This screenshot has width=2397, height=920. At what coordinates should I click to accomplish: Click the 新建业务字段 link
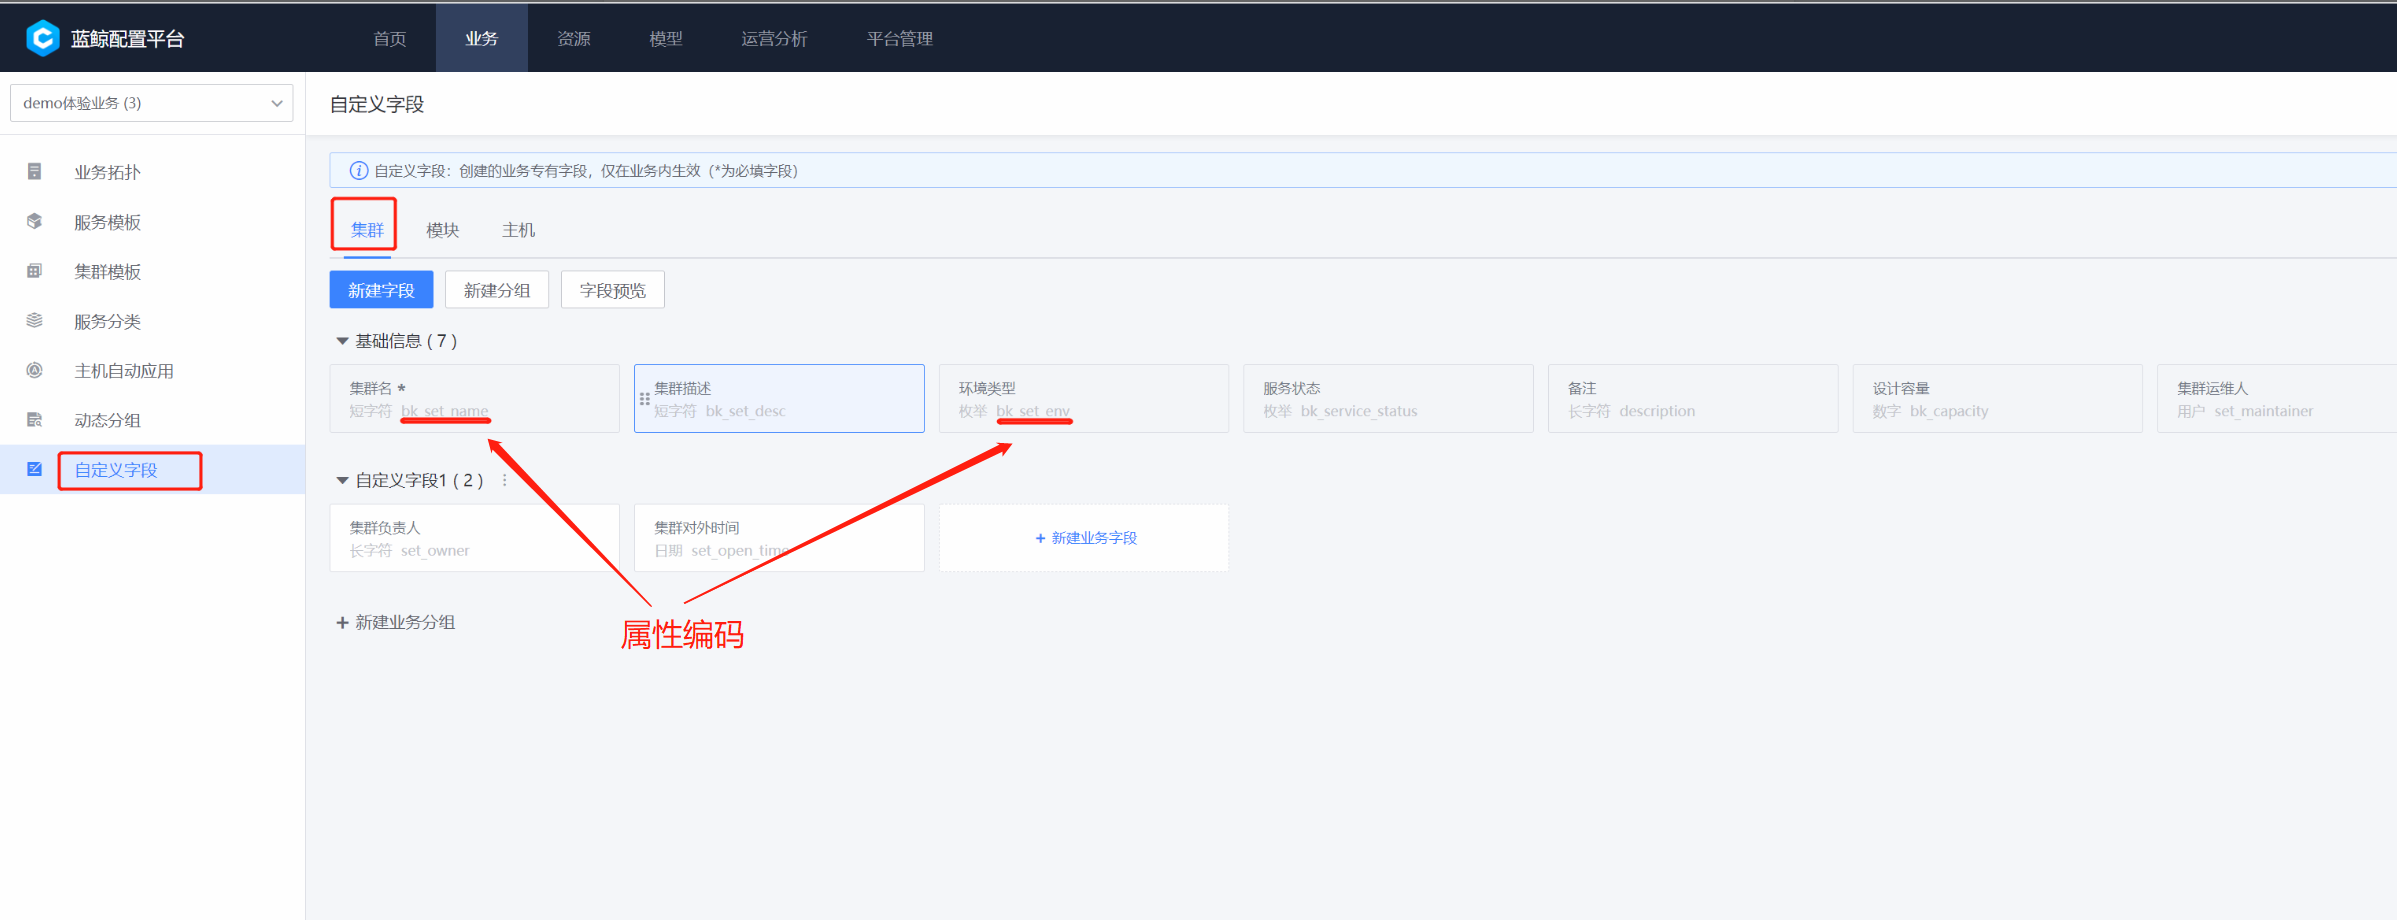tap(1094, 538)
